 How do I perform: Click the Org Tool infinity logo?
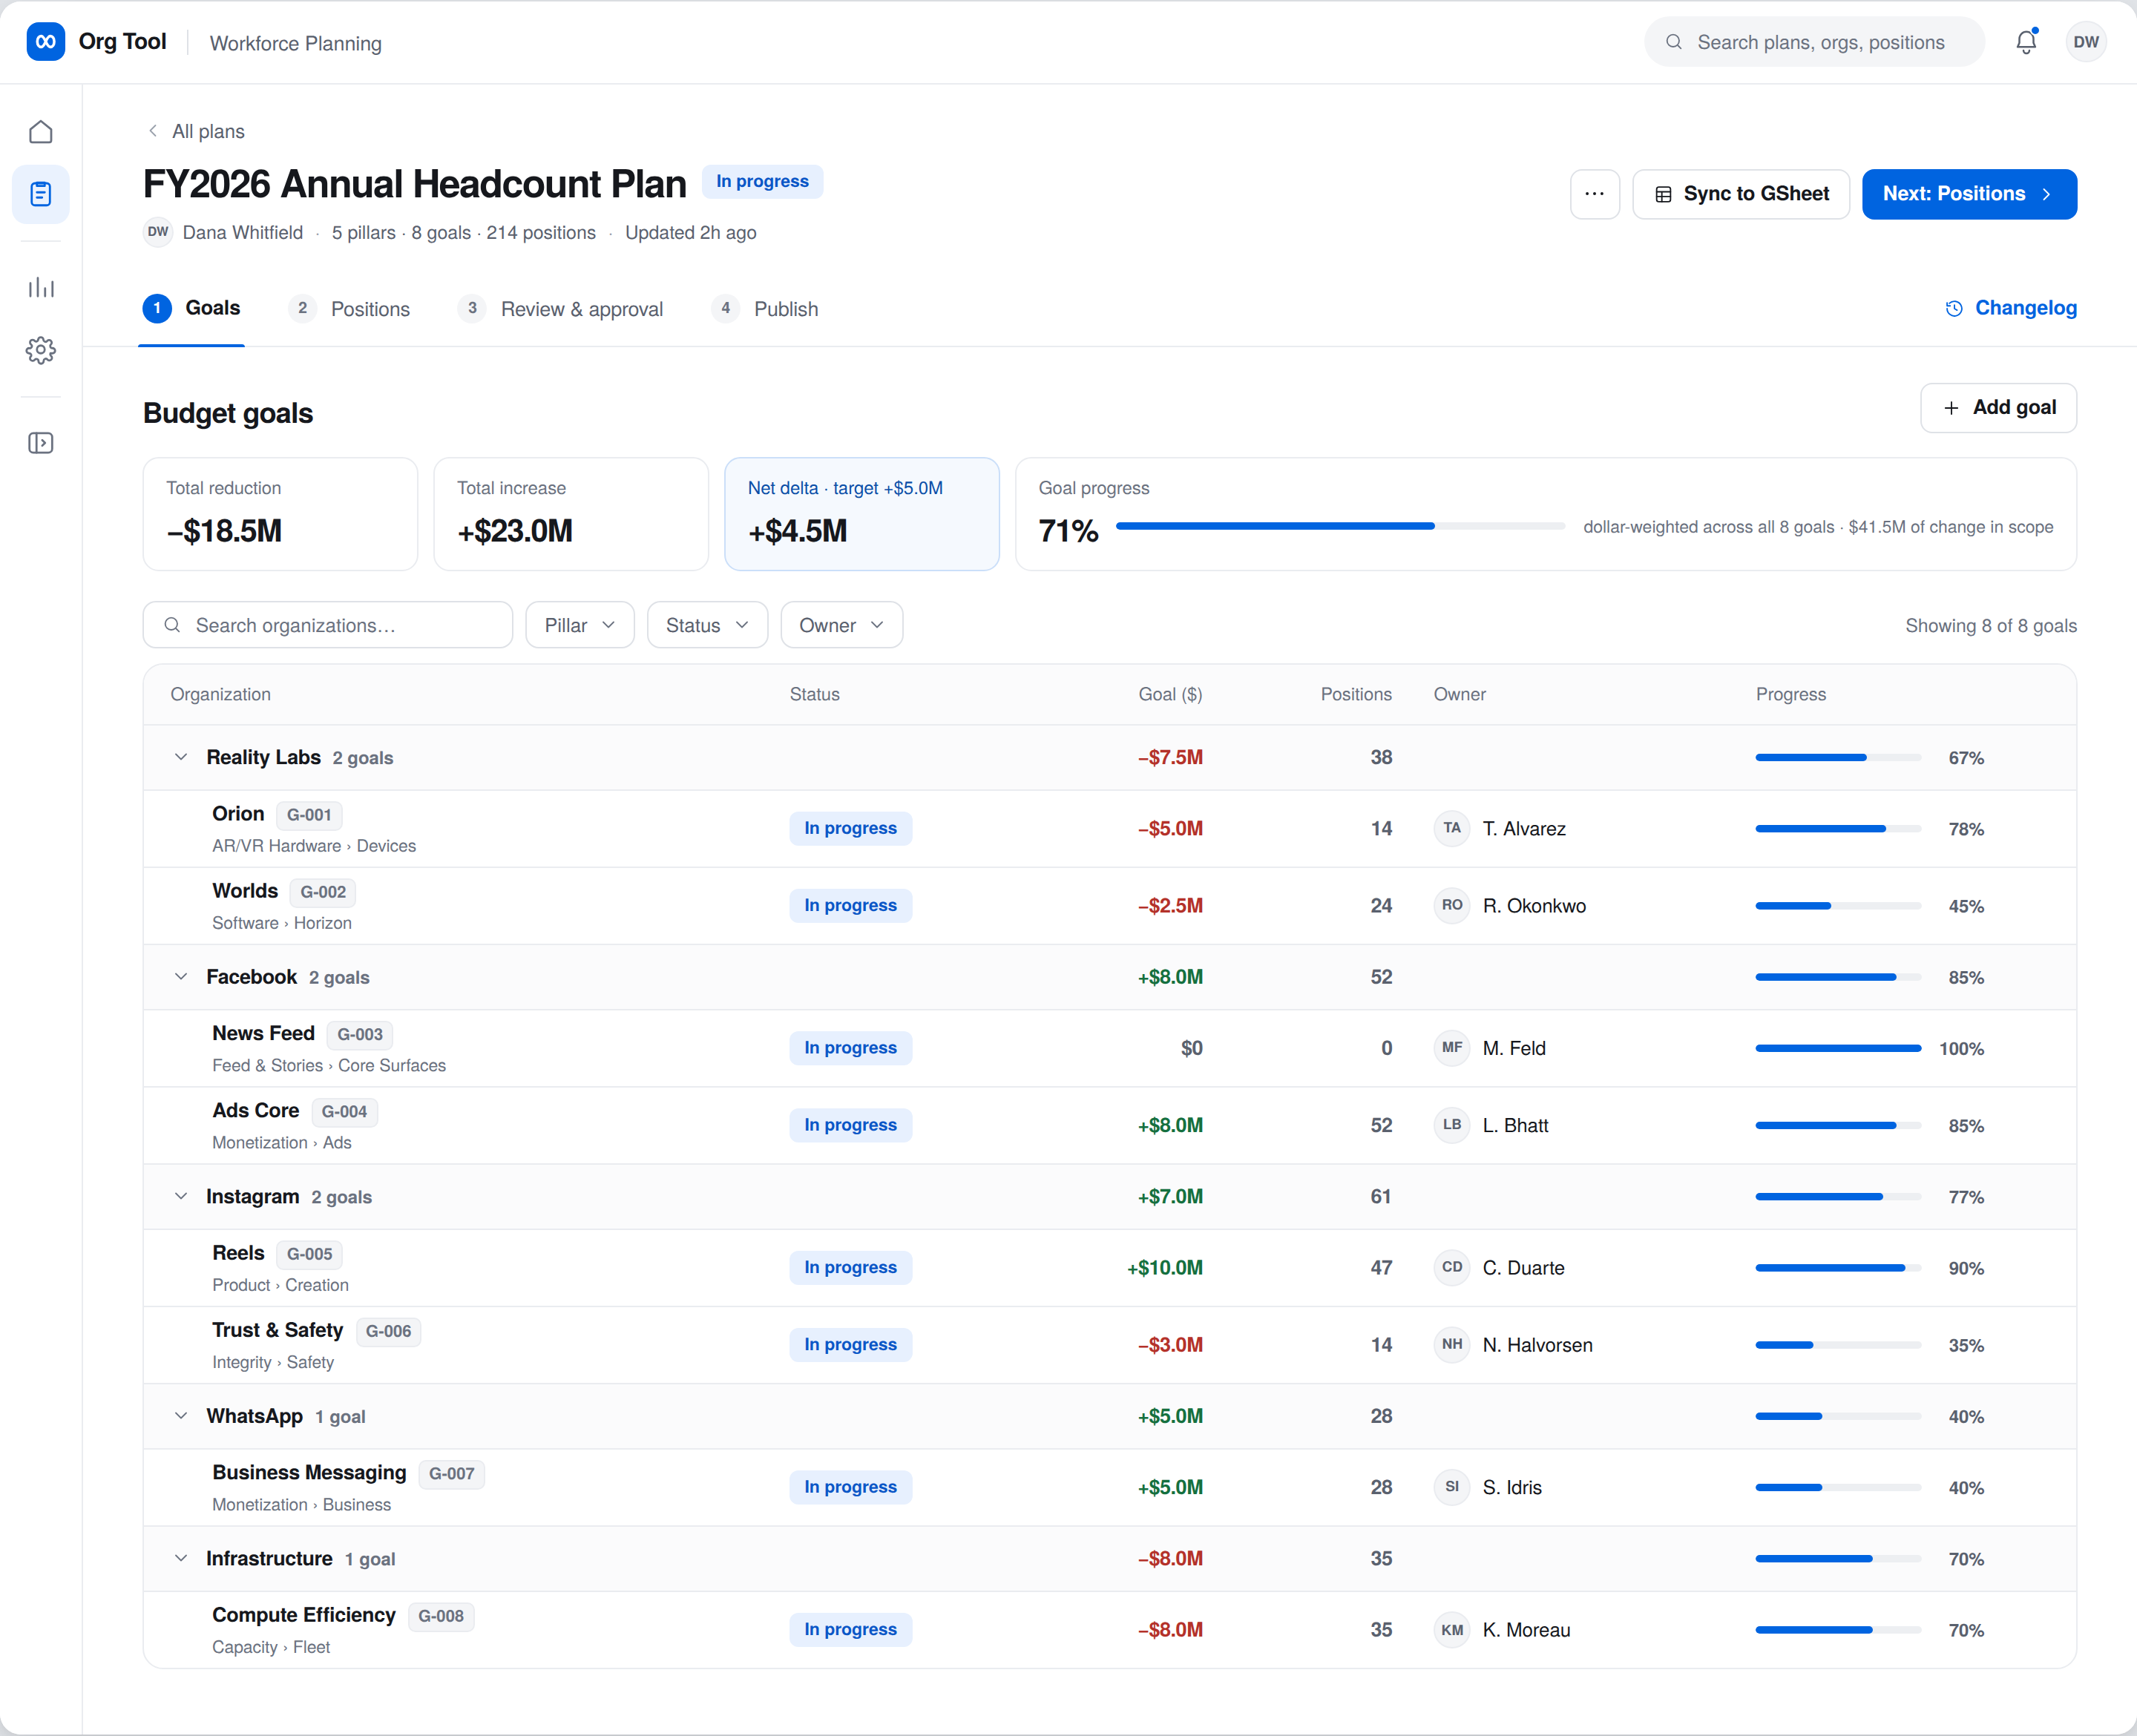click(x=46, y=42)
